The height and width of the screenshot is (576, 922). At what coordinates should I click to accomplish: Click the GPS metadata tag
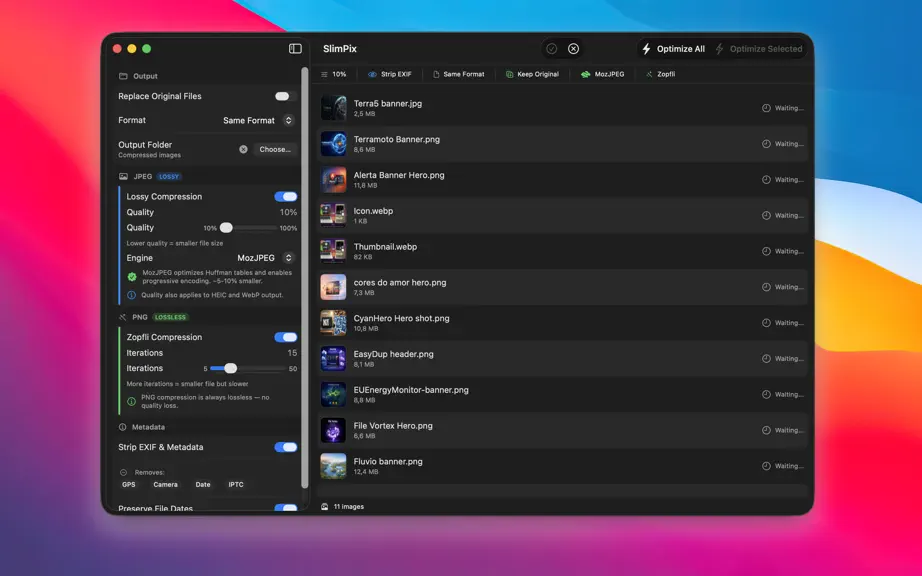point(129,484)
